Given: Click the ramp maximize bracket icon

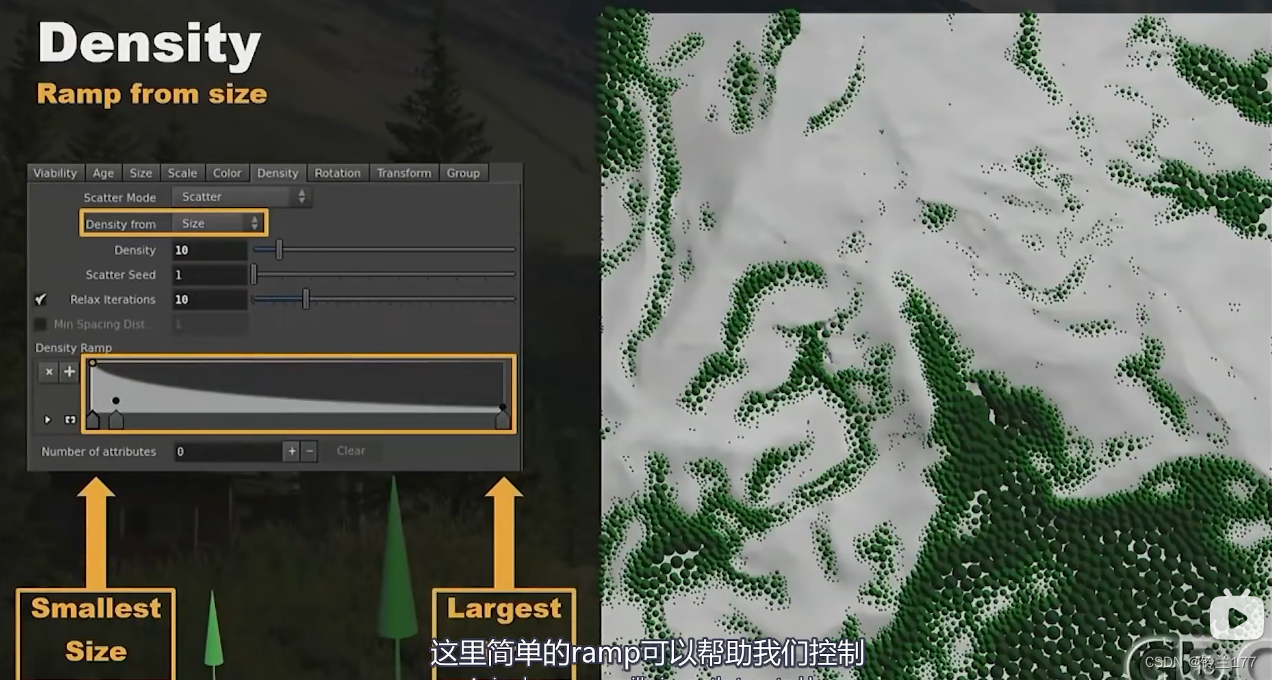Looking at the screenshot, I should pos(70,420).
